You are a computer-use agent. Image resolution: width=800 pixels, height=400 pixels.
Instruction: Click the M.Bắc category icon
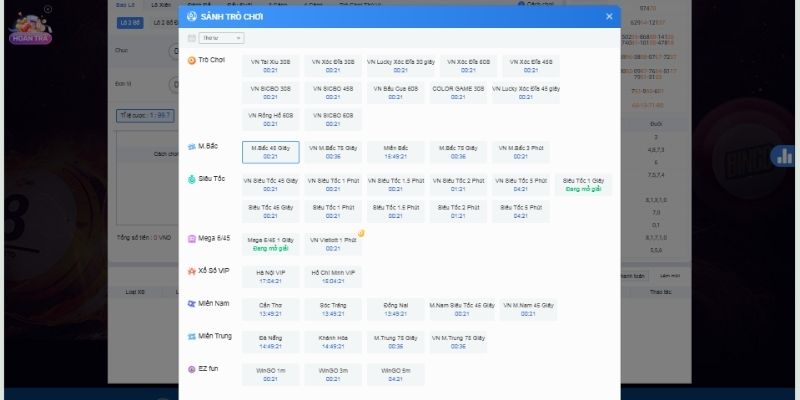192,147
